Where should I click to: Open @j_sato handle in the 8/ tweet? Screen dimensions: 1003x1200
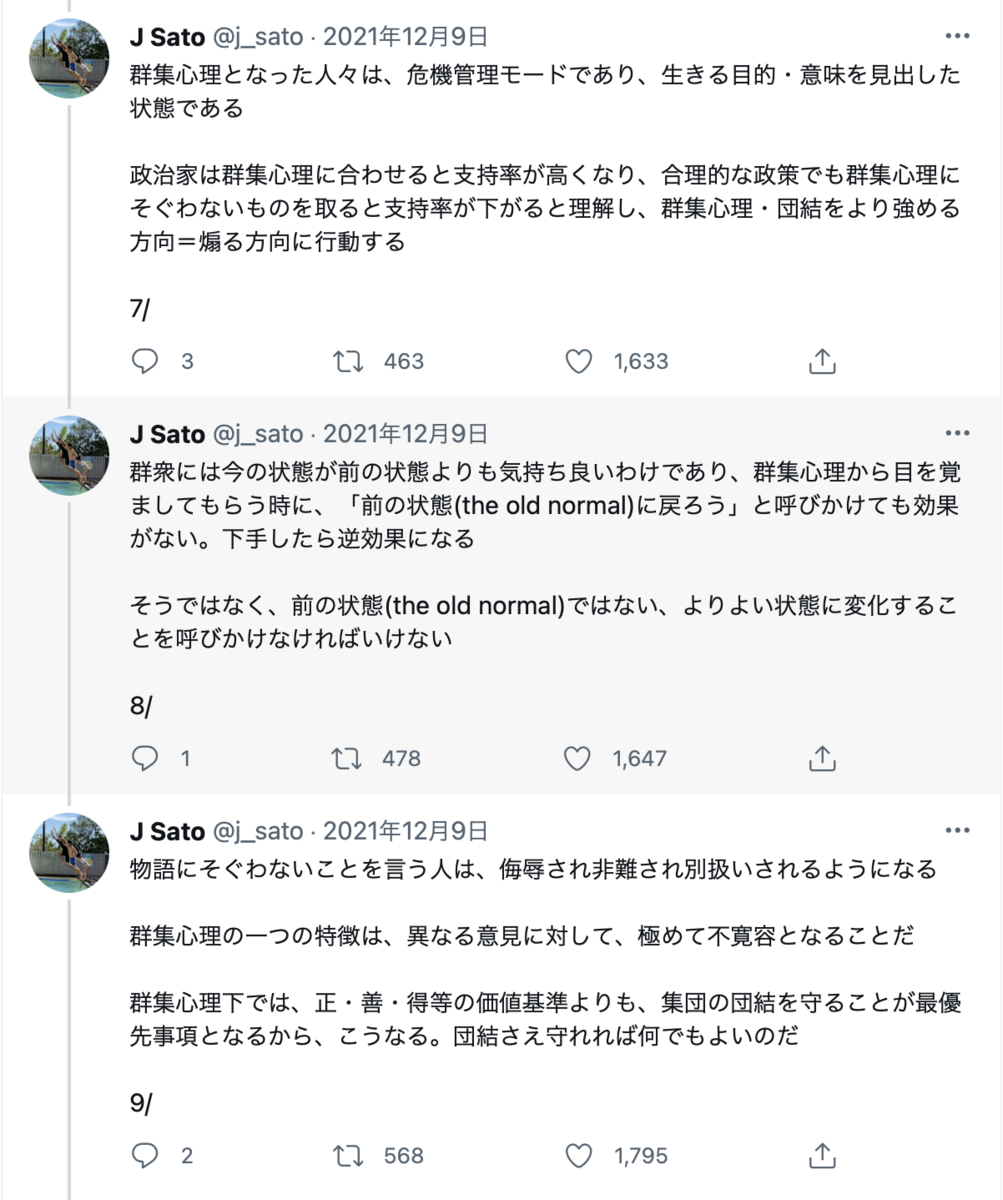(257, 434)
